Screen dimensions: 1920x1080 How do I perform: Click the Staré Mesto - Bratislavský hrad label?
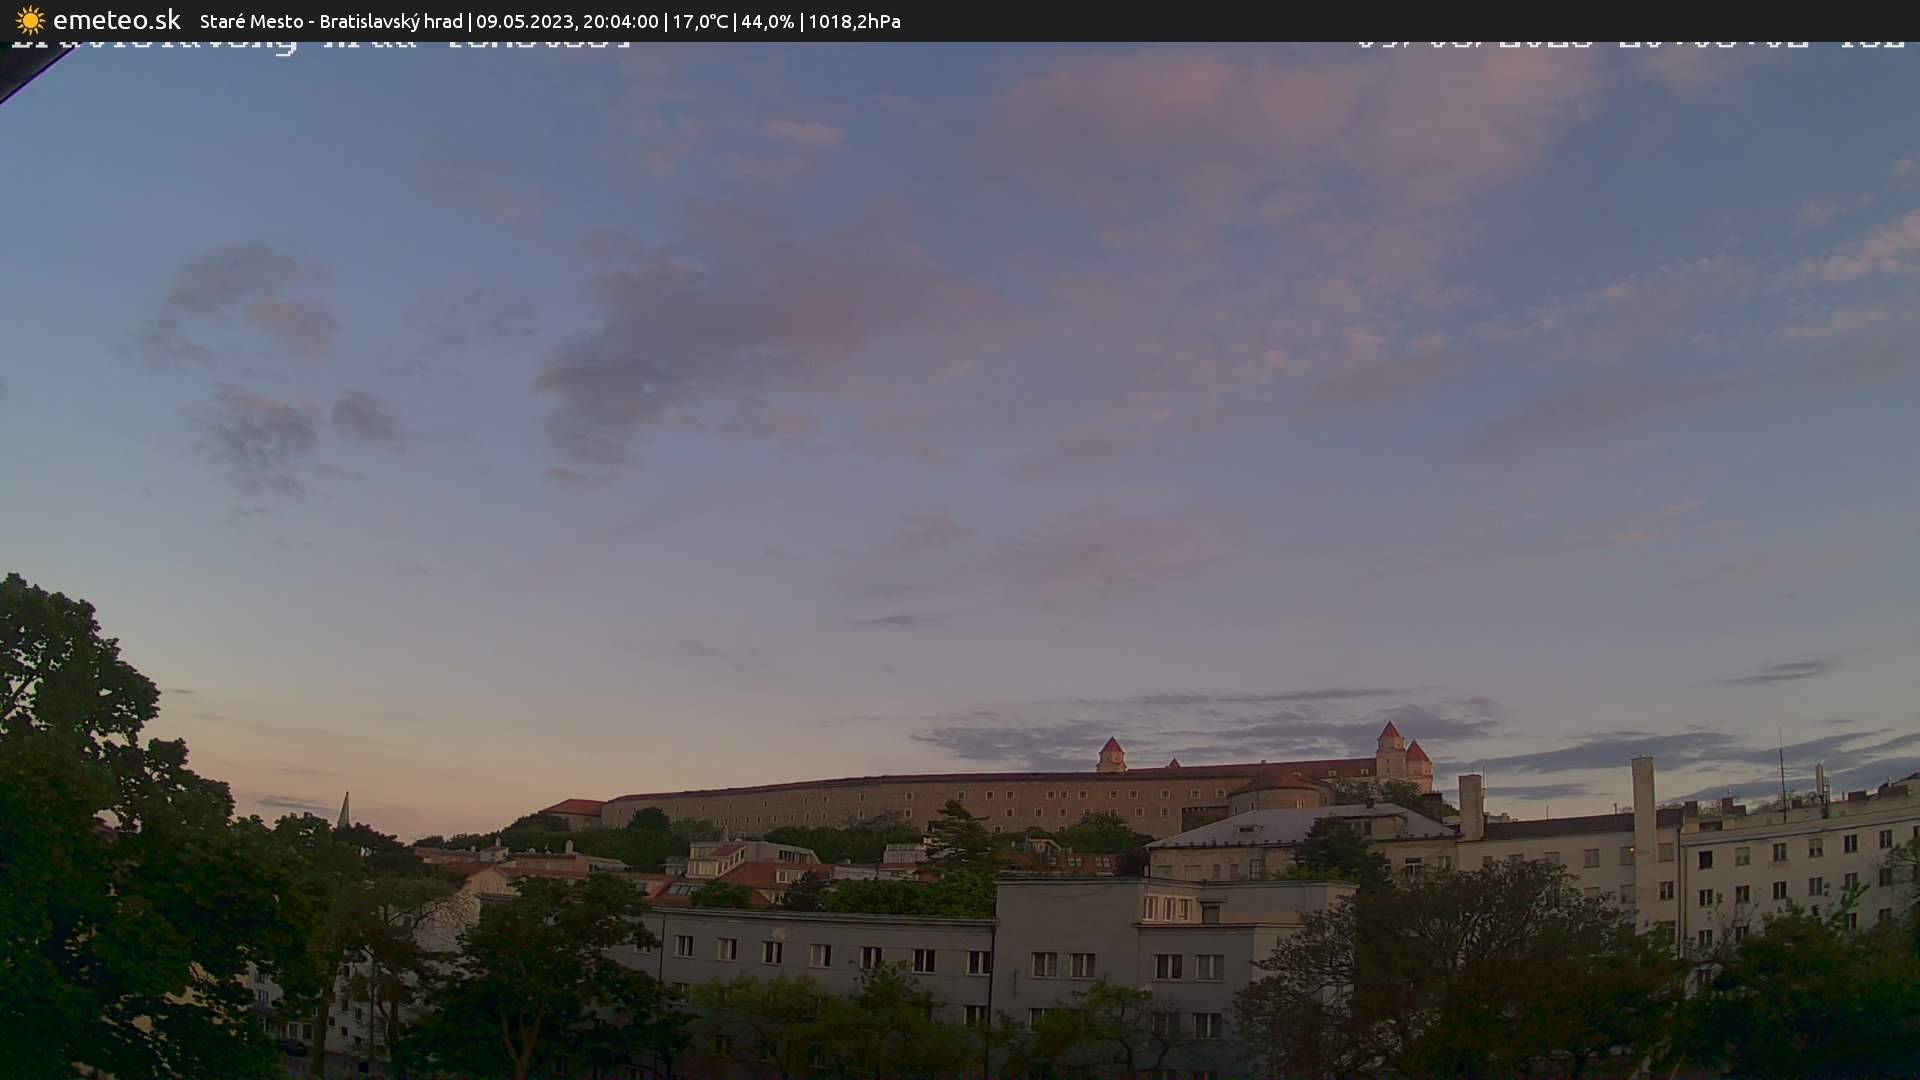pos(330,21)
